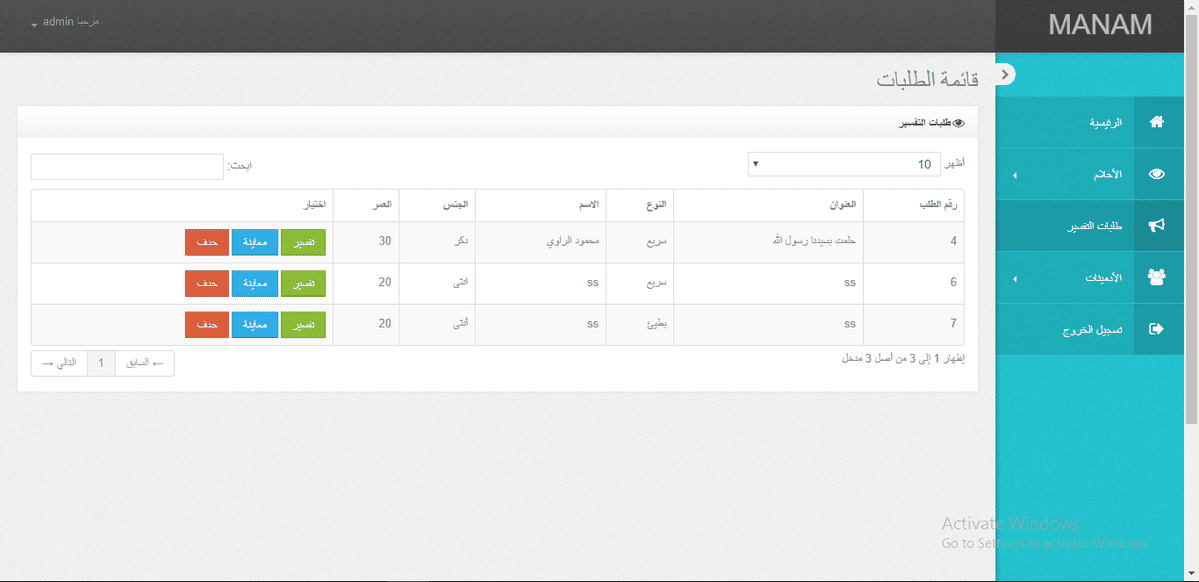Viewport: 1199px width, 582px height.
Task: Click blue معاينة button for request 4
Action: [x=255, y=242]
